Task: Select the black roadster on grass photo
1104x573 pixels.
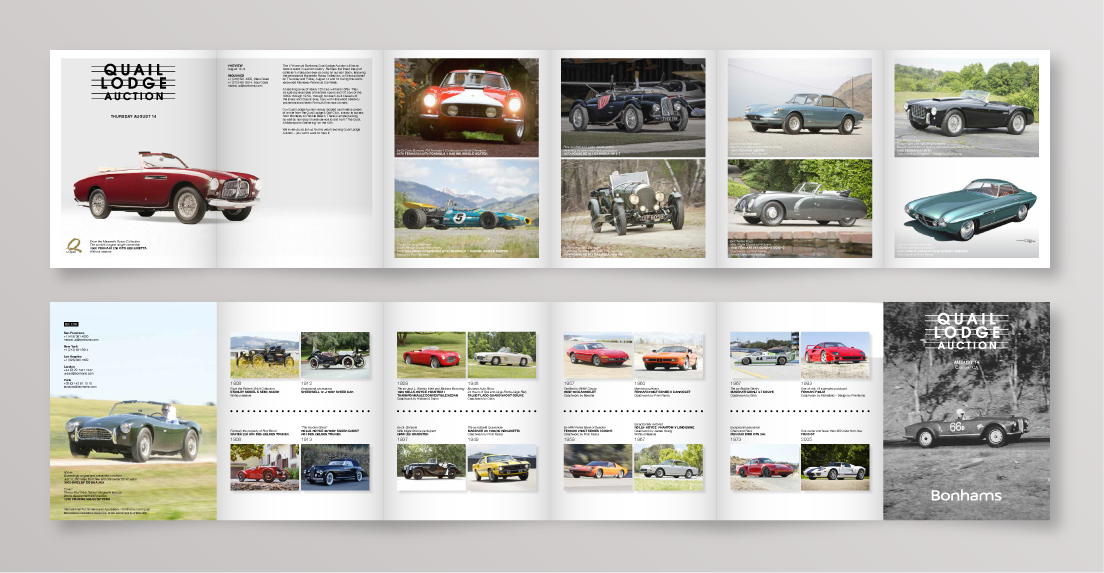Action: 967,109
